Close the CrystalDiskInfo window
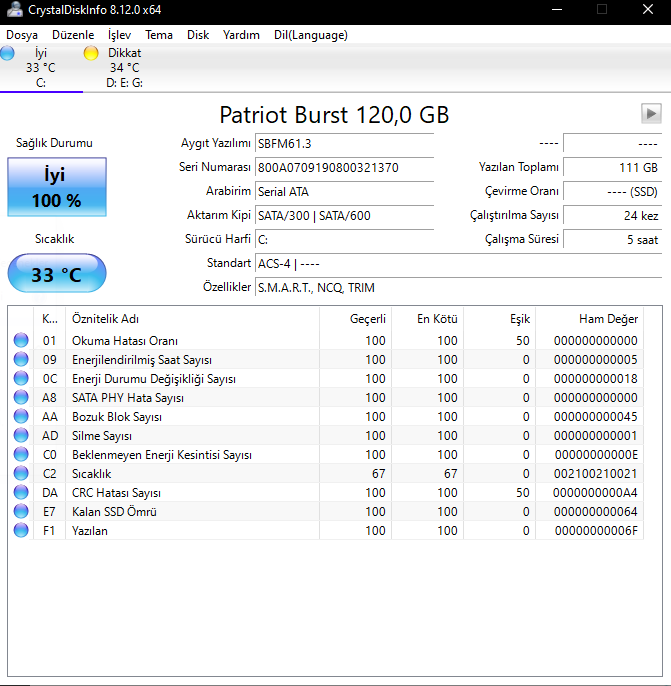671x686 pixels. tap(648, 9)
